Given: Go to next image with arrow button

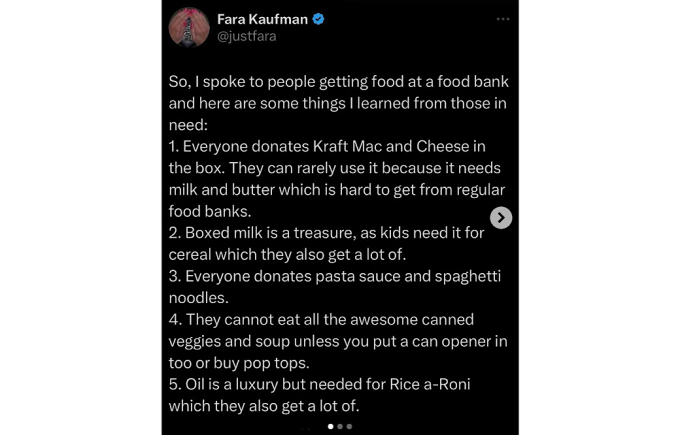Looking at the screenshot, I should pos(501,218).
